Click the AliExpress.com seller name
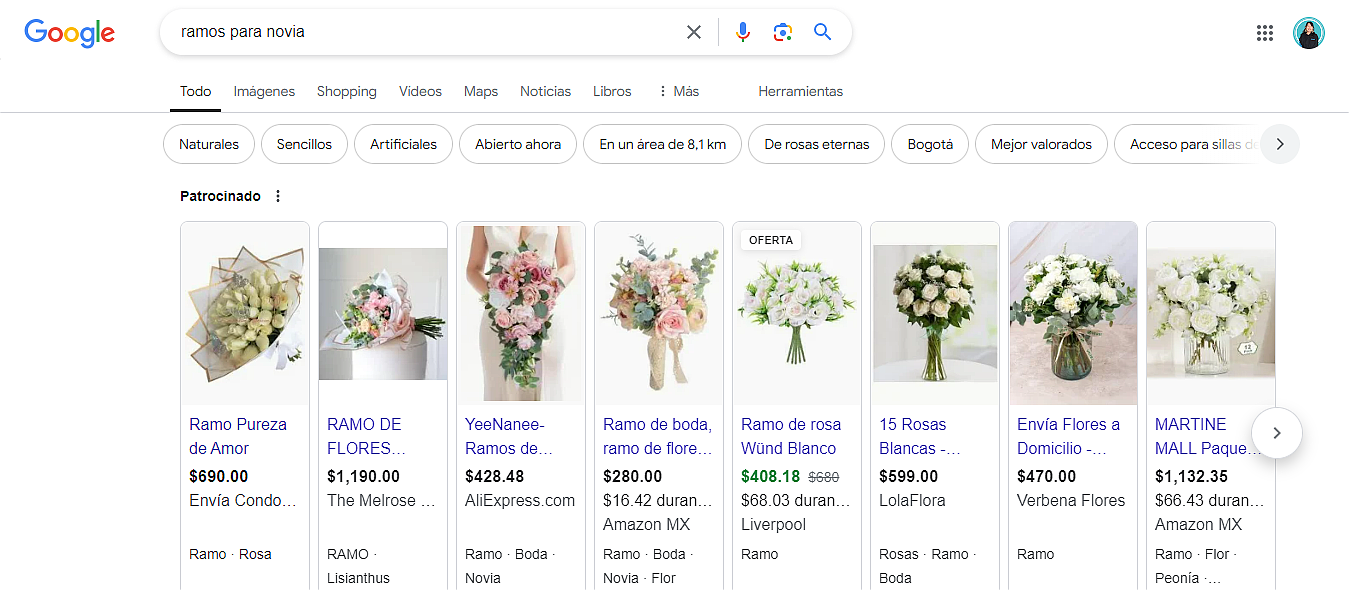Image resolution: width=1349 pixels, height=590 pixels. click(x=520, y=500)
